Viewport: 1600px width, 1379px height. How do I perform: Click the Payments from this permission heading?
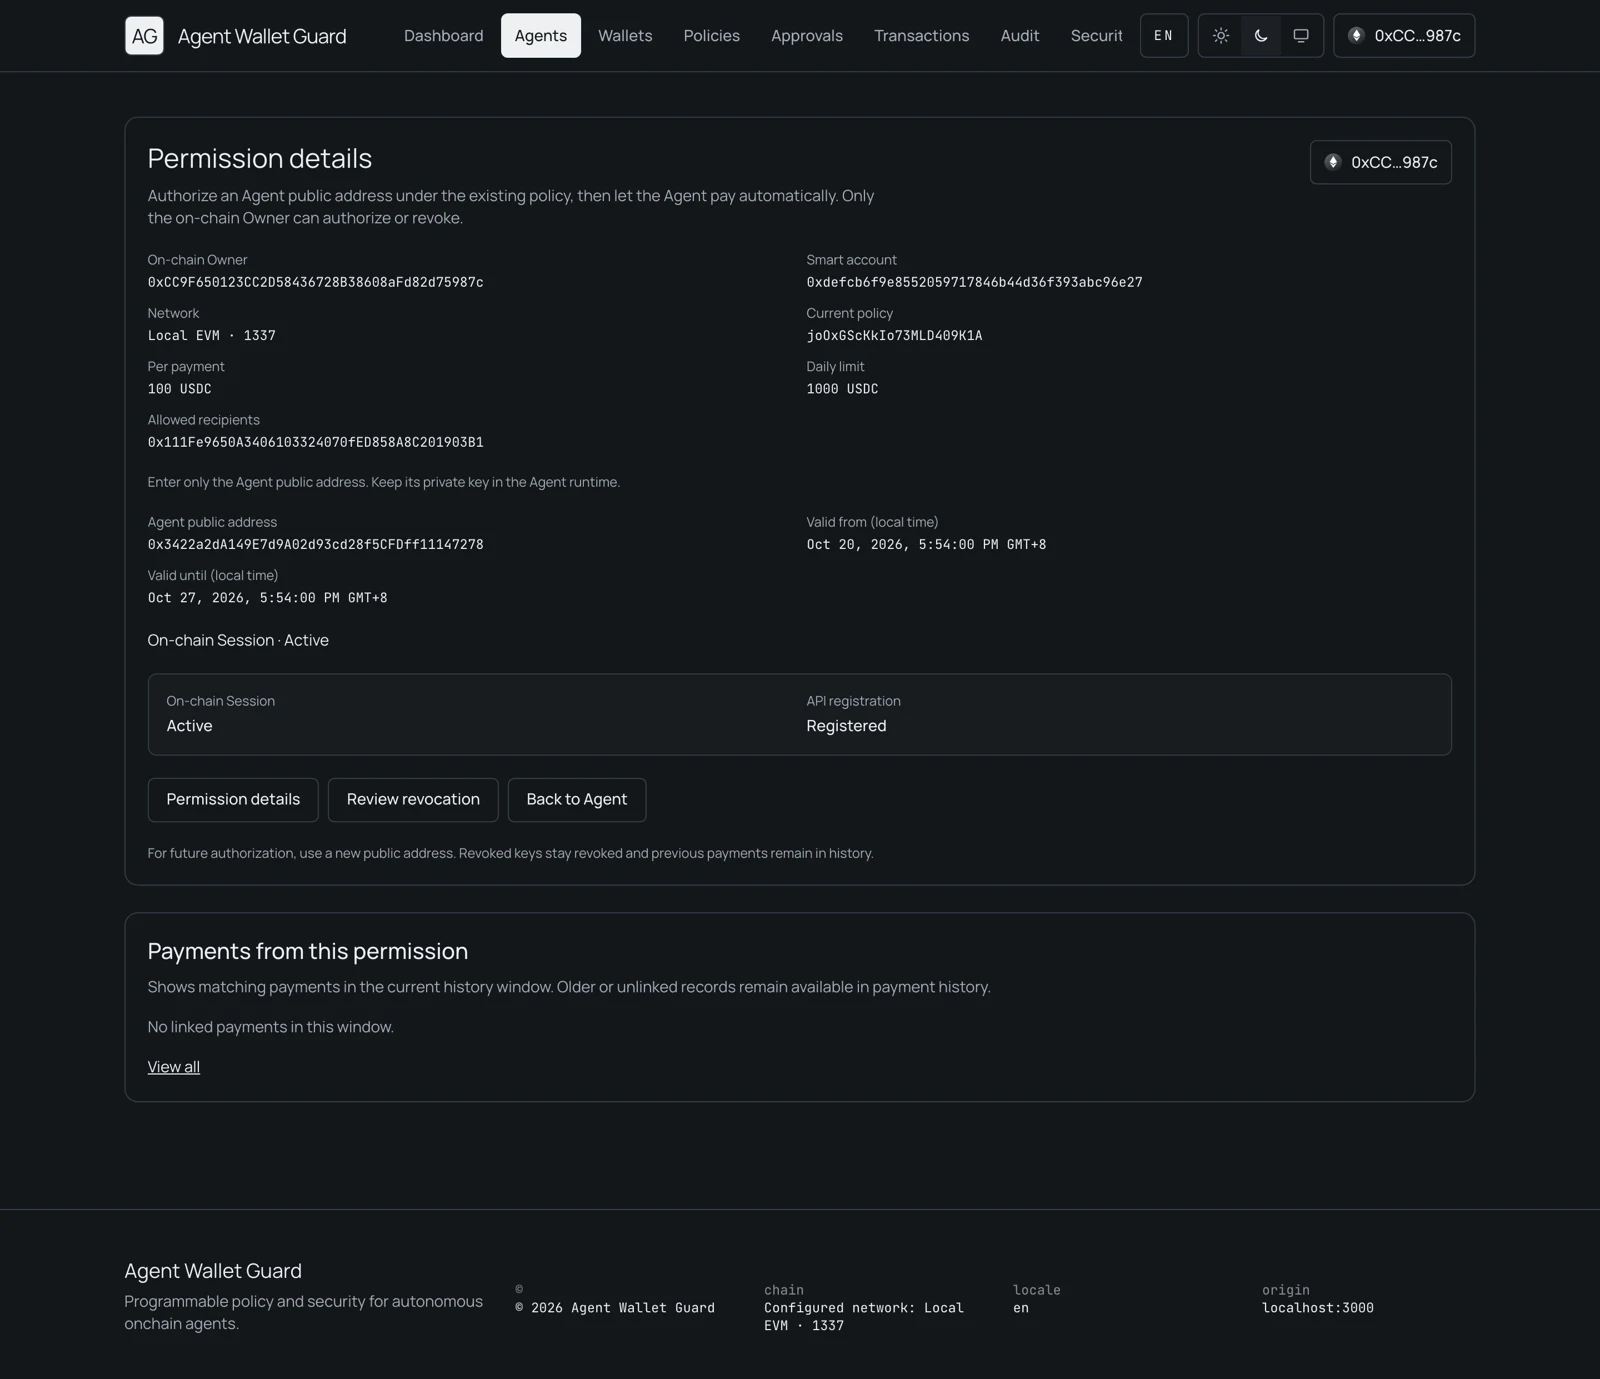click(x=308, y=952)
